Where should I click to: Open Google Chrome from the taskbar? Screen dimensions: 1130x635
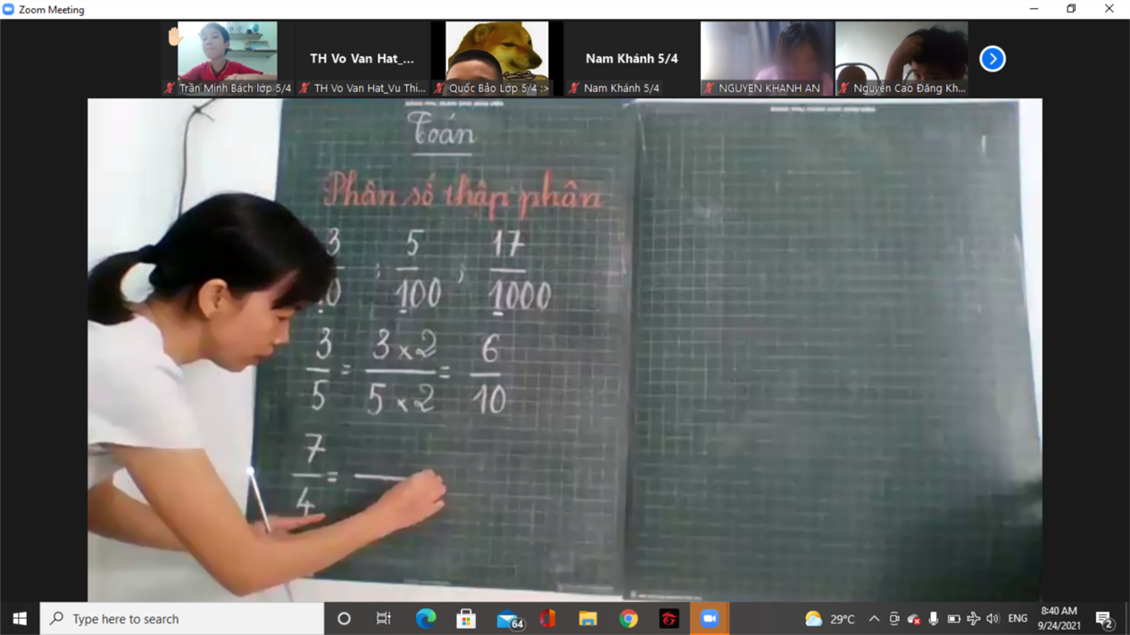[628, 619]
